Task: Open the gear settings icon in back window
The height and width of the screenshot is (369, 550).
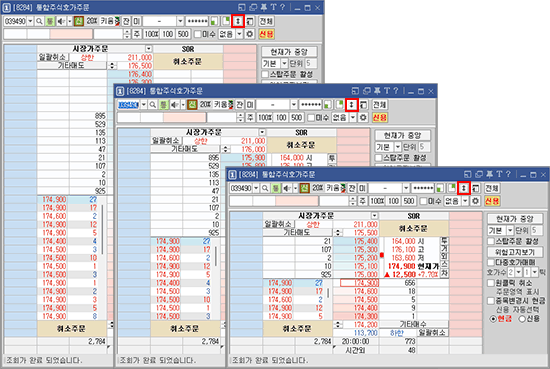Action: click(x=249, y=34)
